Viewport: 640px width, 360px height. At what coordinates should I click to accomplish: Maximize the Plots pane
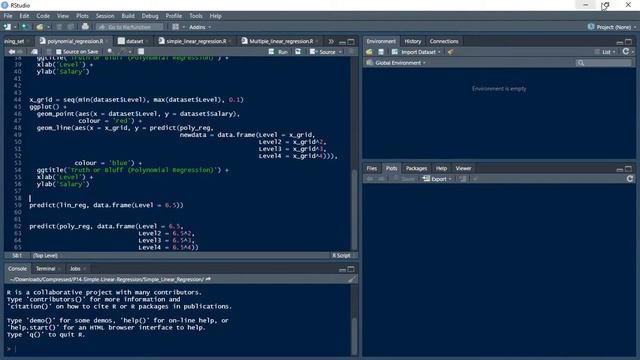[x=629, y=168]
